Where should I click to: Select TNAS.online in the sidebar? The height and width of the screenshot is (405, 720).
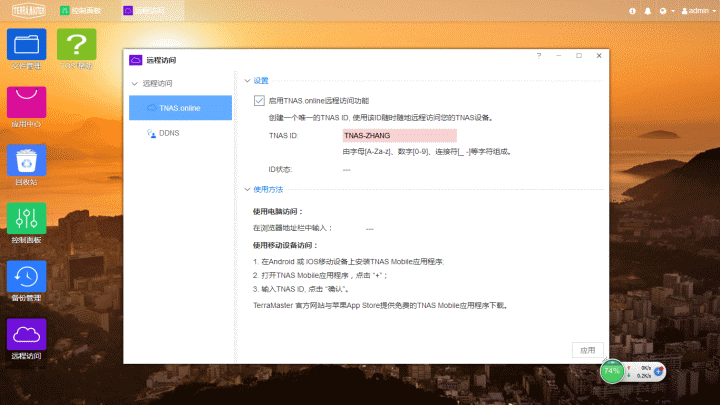(x=180, y=108)
